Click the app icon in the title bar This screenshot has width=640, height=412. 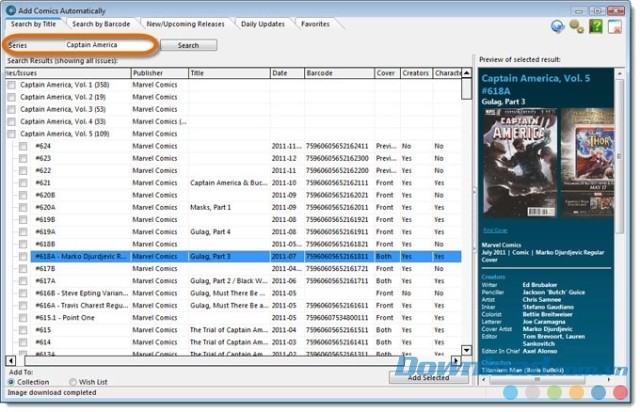11,8
